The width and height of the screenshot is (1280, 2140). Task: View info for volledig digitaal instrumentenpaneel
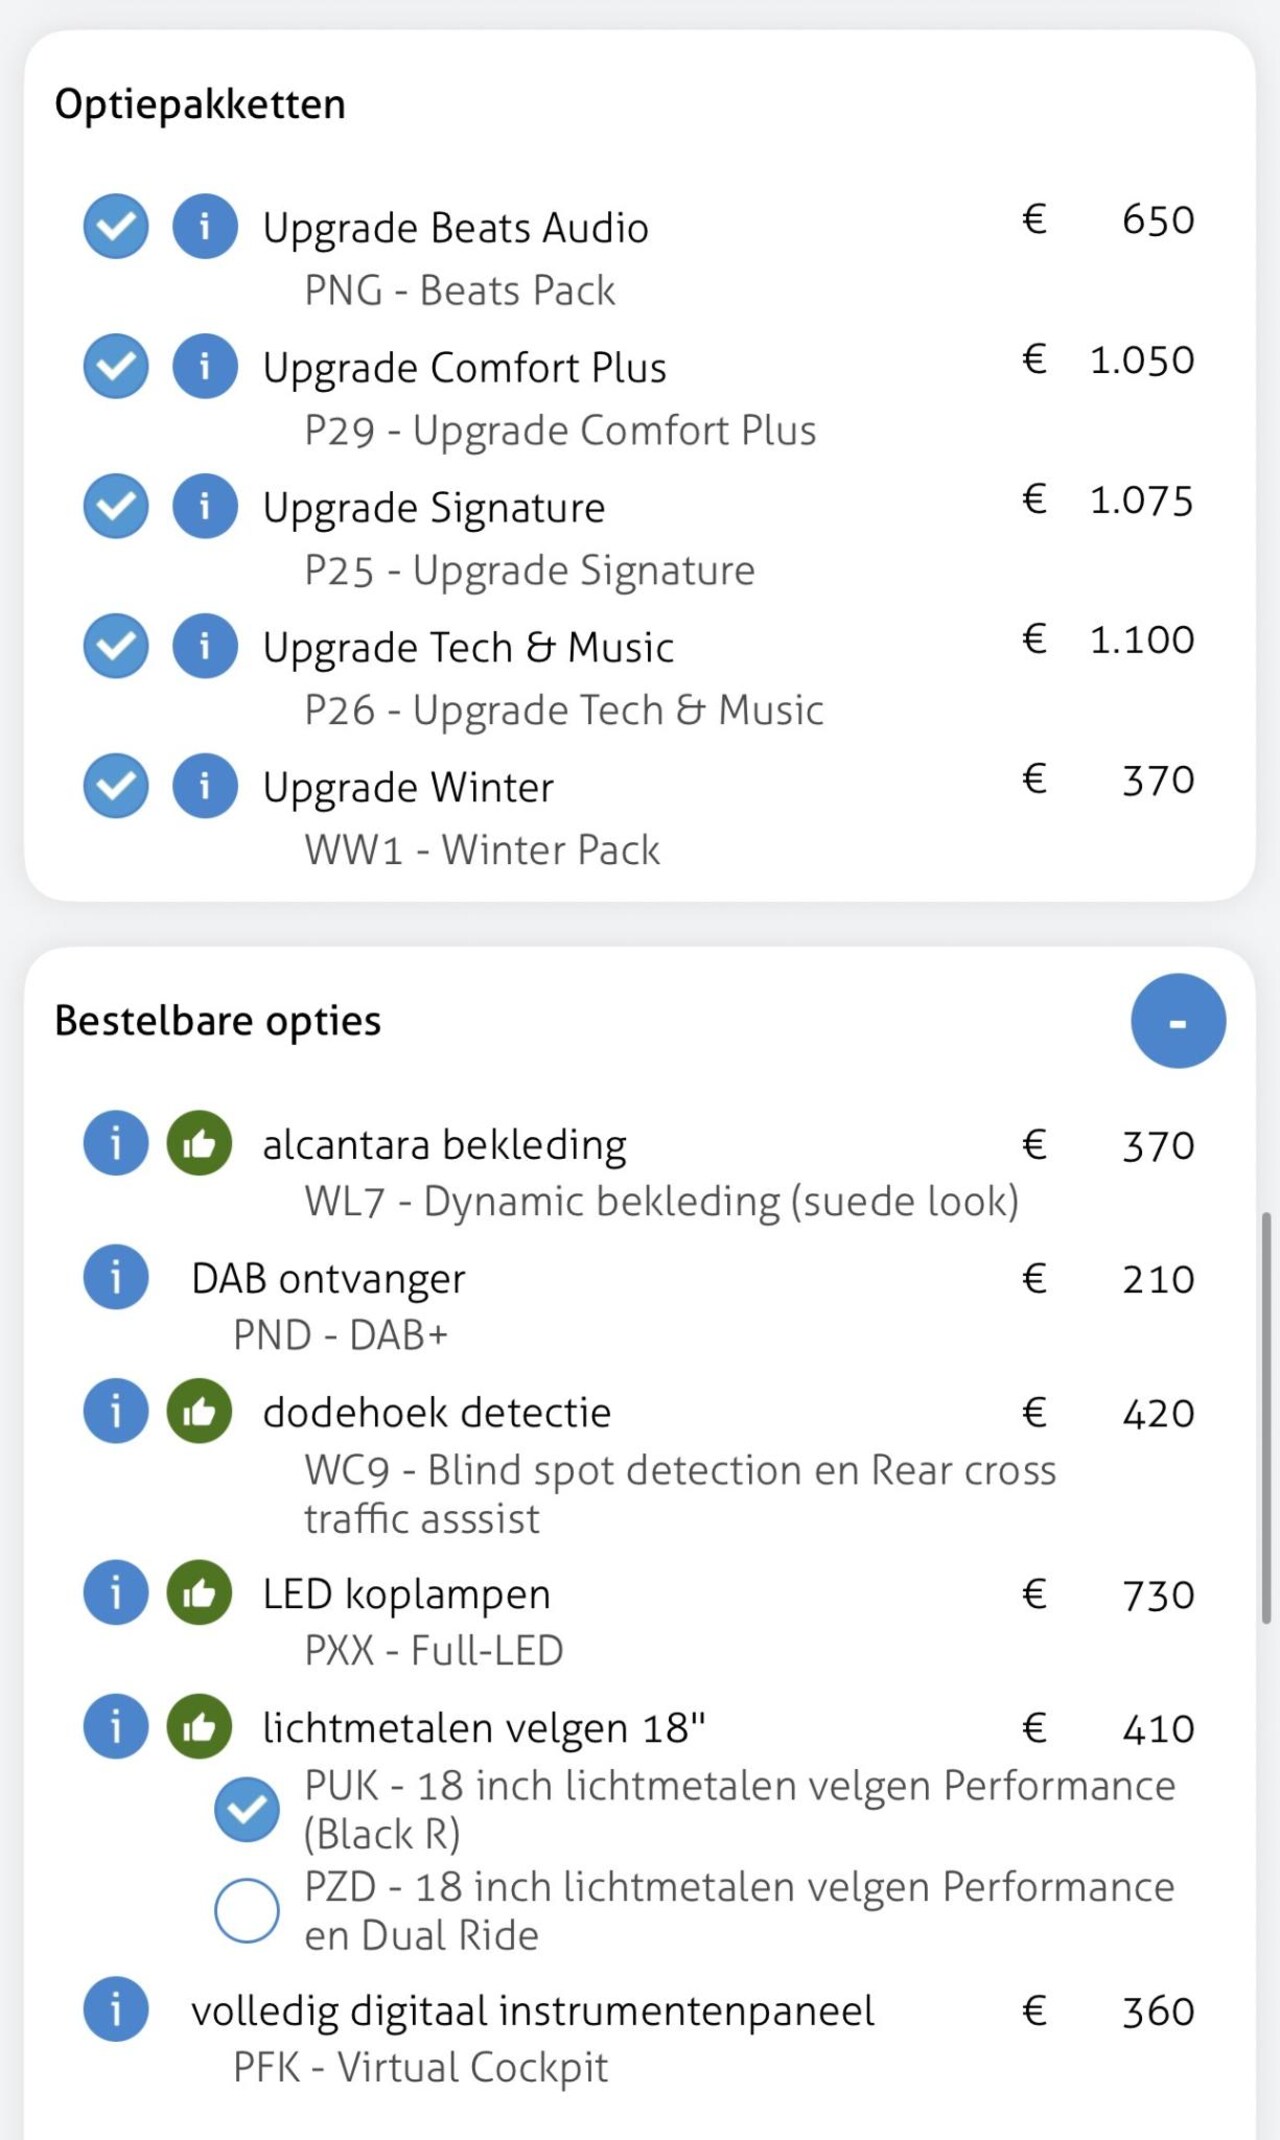pyautogui.click(x=116, y=2010)
